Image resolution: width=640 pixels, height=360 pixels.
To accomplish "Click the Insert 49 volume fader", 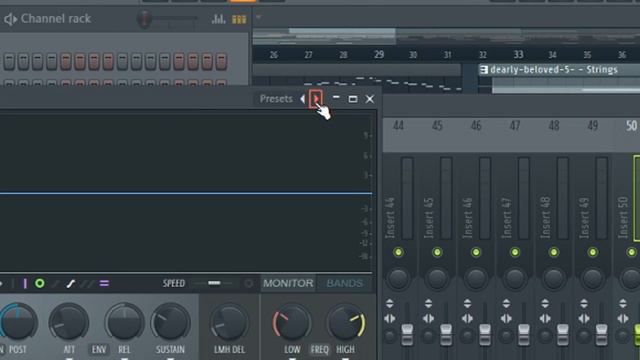I will coord(601,334).
